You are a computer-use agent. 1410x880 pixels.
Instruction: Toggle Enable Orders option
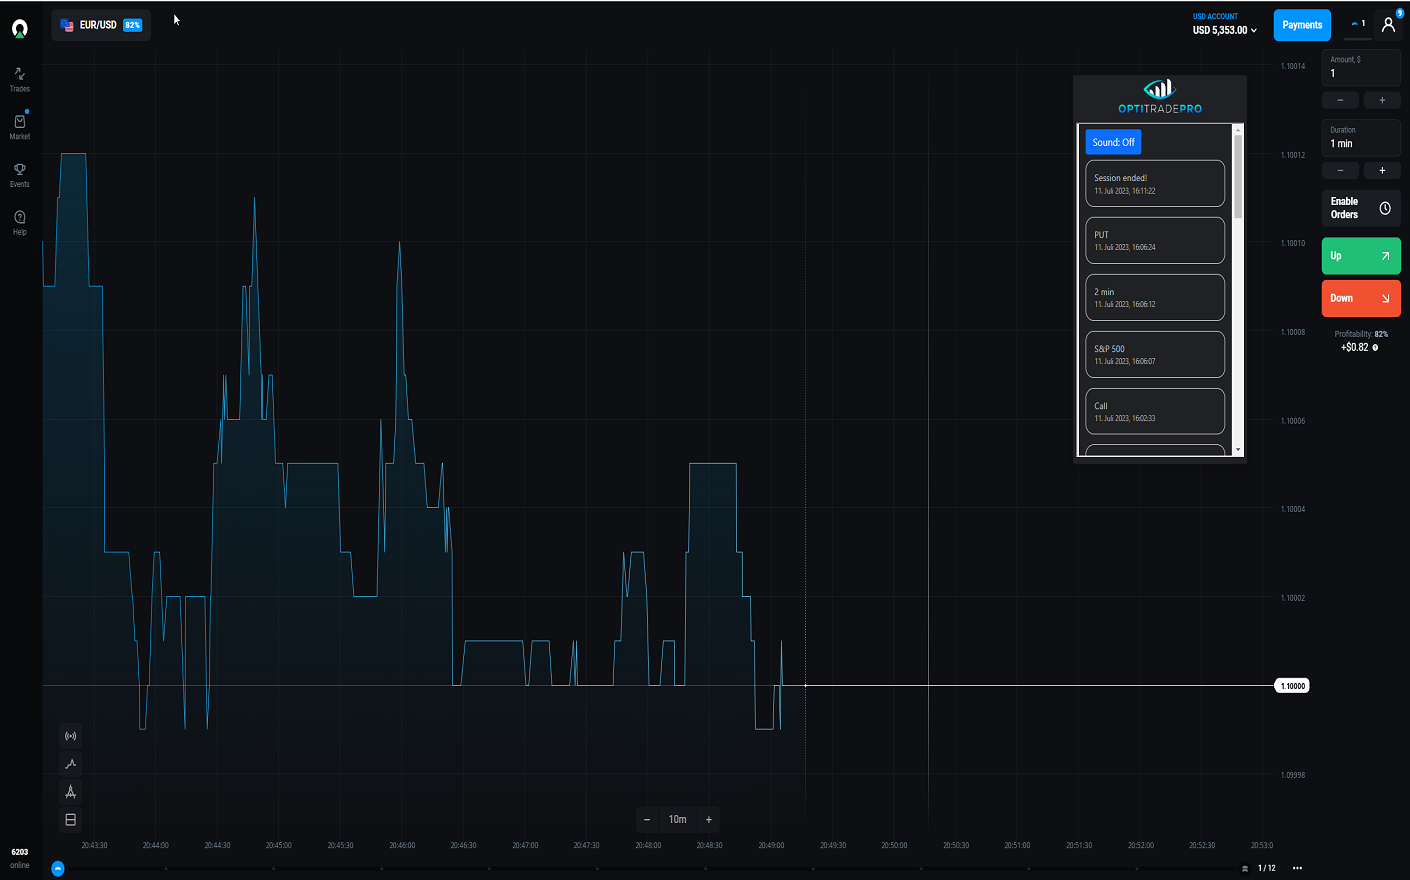pos(1361,208)
